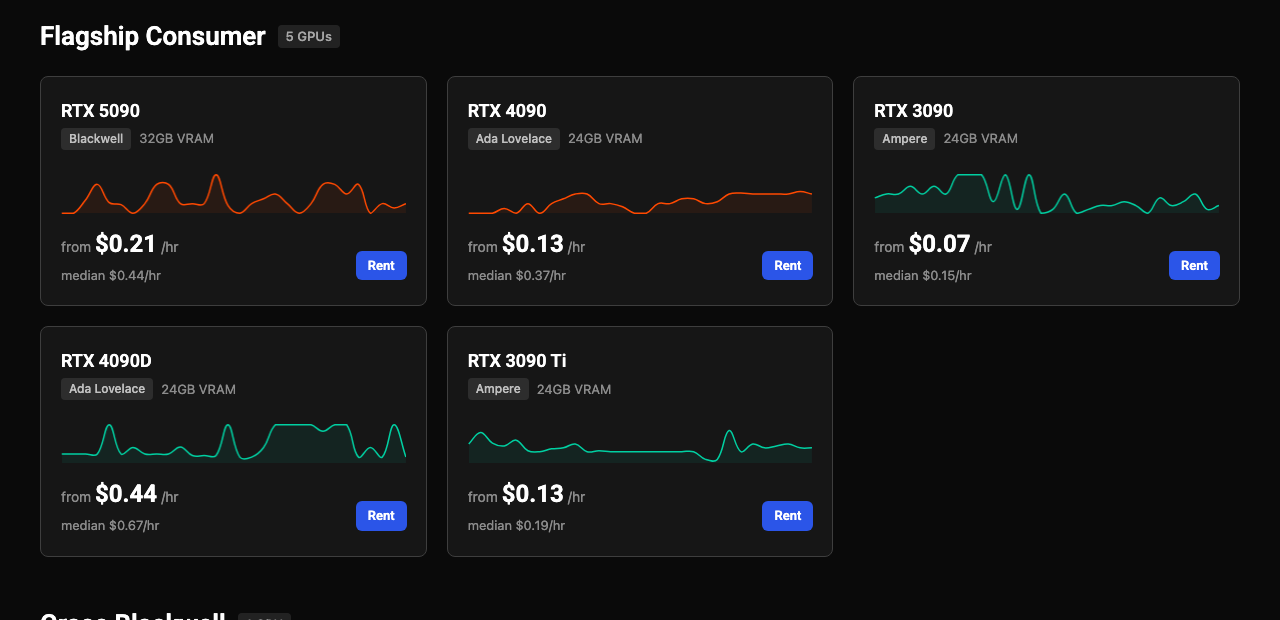The width and height of the screenshot is (1280, 620).
Task: Click the RTX 3090 Ti price history sparkline
Action: pos(640,446)
